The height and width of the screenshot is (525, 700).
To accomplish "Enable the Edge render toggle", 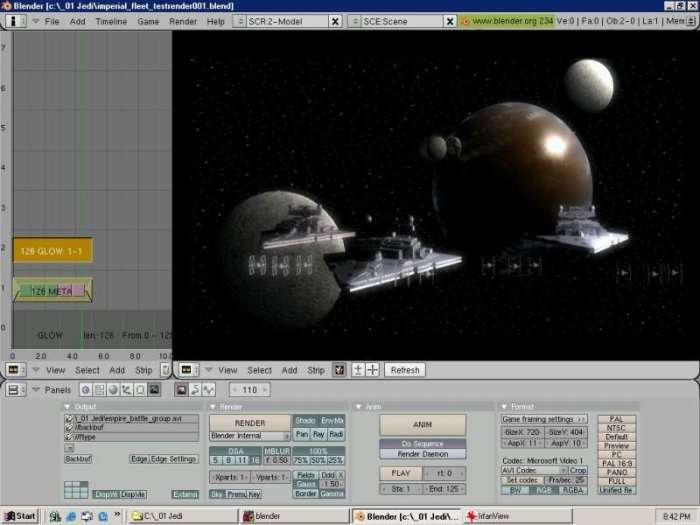I will coord(139,459).
